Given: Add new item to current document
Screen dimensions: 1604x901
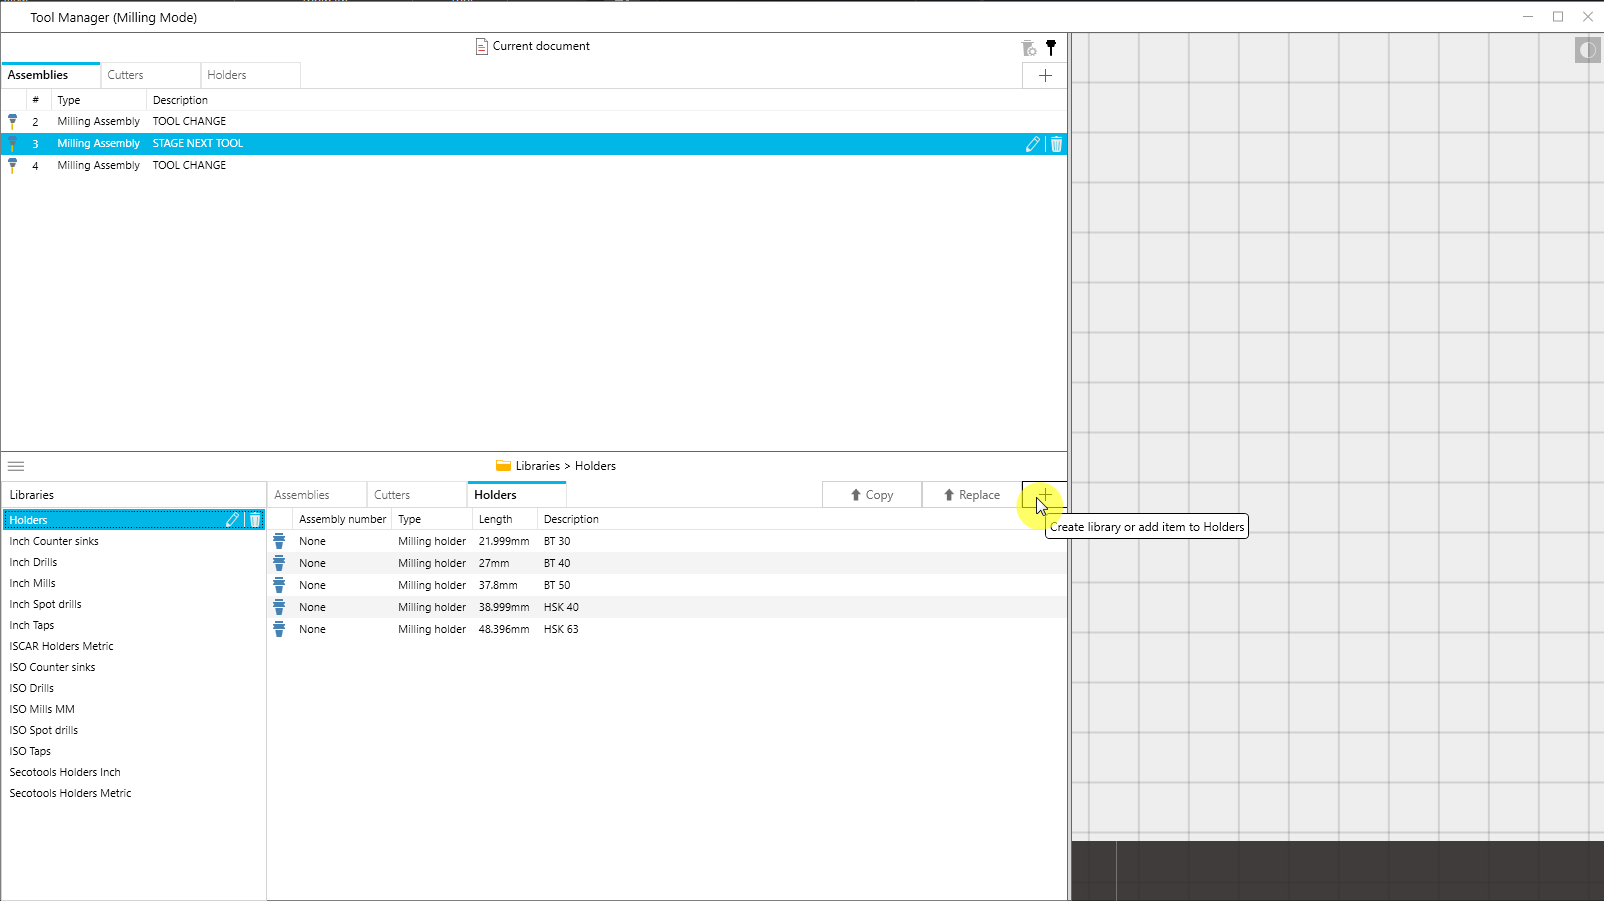Looking at the screenshot, I should tap(1044, 76).
